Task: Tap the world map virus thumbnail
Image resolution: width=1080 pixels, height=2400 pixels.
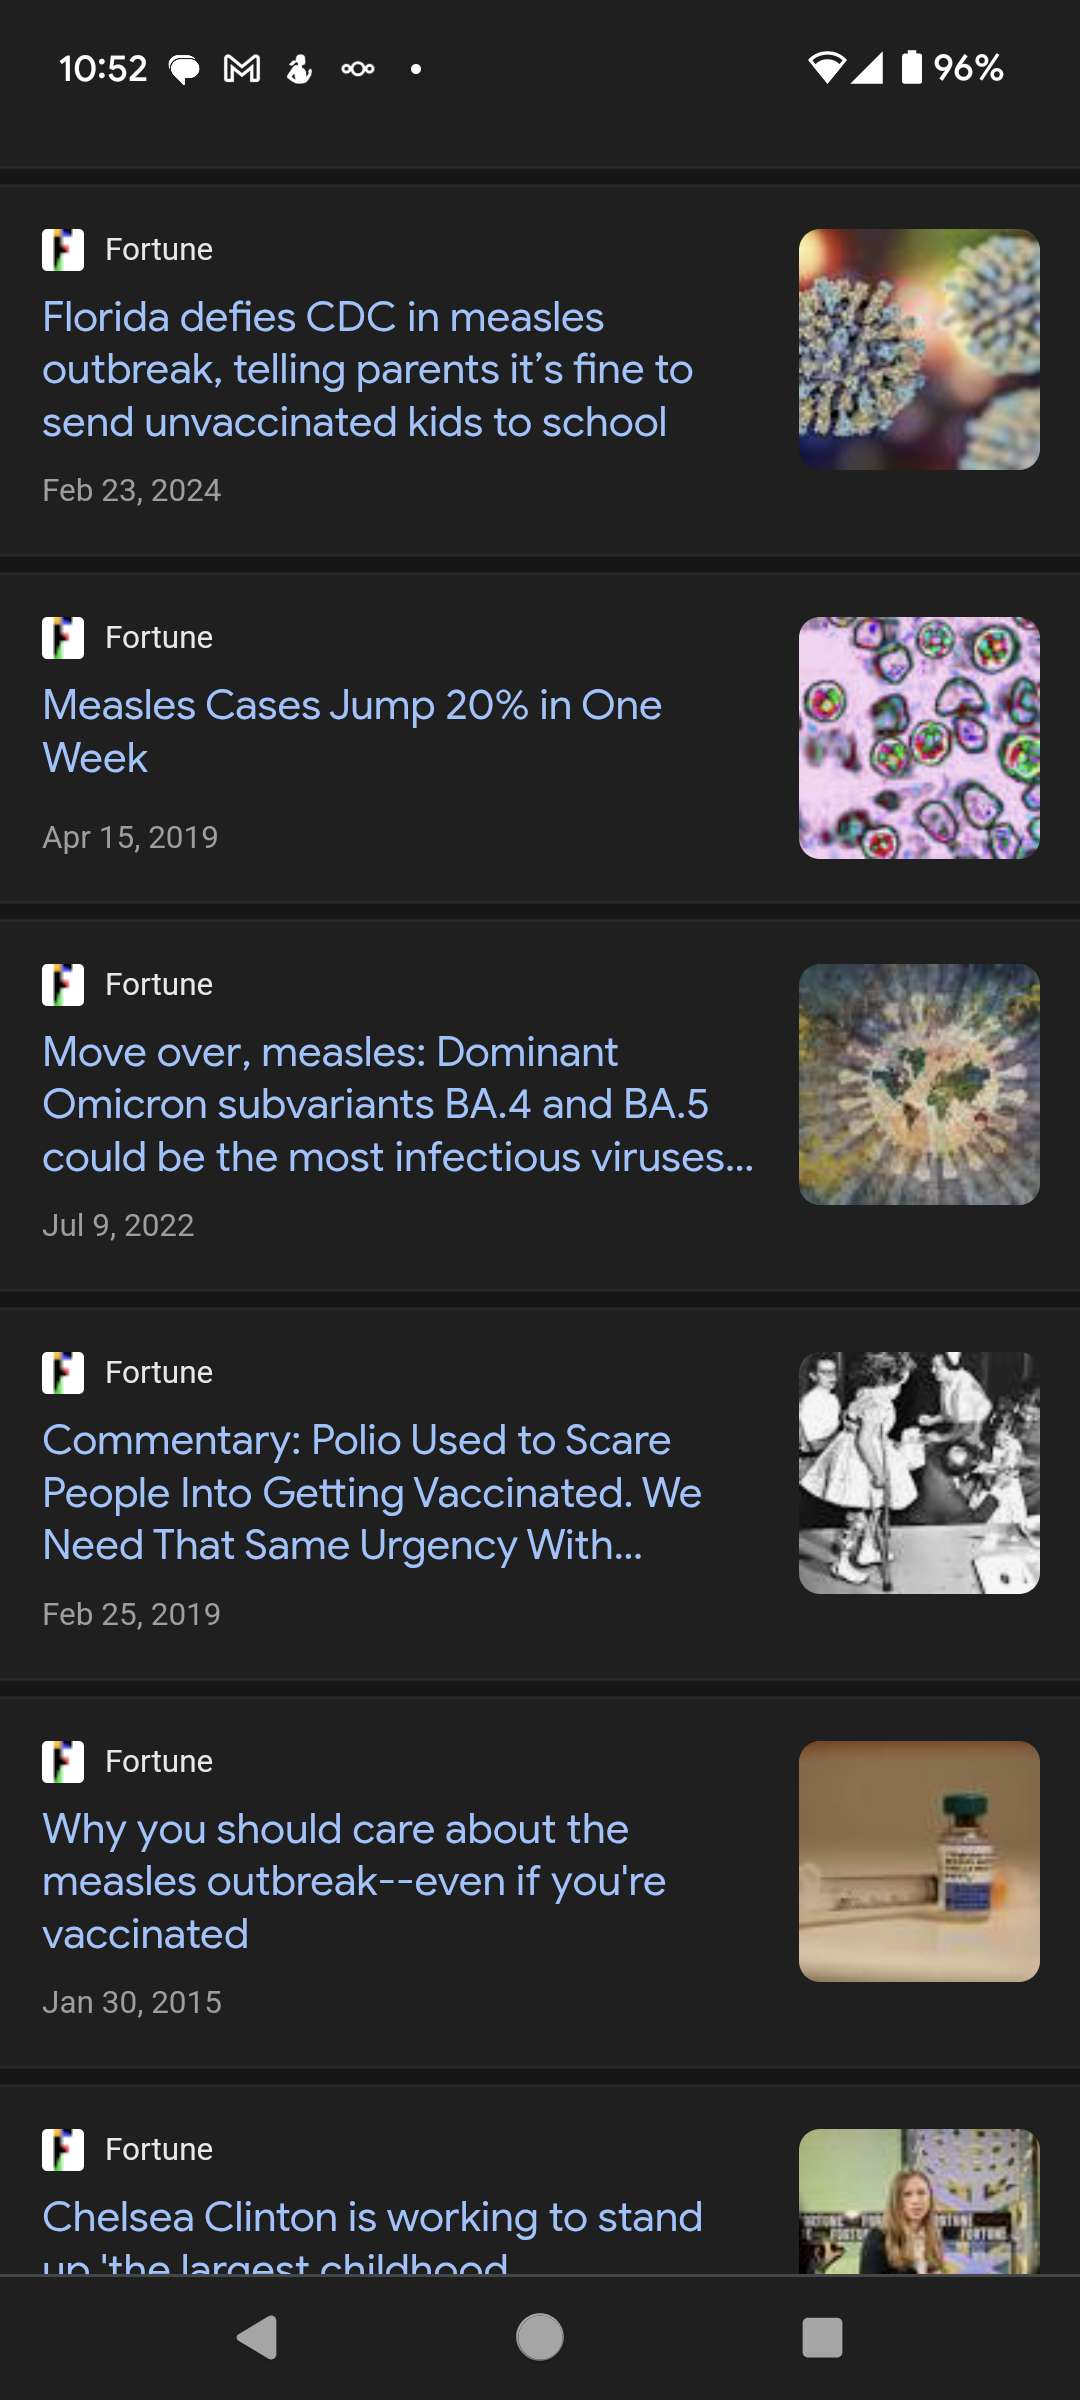Action: point(919,1085)
